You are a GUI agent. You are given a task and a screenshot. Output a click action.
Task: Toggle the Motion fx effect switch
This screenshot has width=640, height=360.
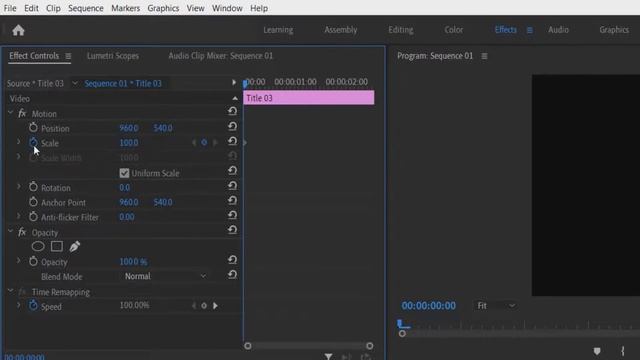[x=22, y=113]
